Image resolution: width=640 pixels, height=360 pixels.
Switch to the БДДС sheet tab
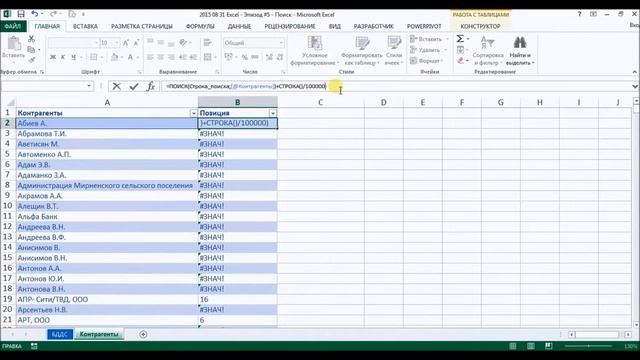(60, 334)
